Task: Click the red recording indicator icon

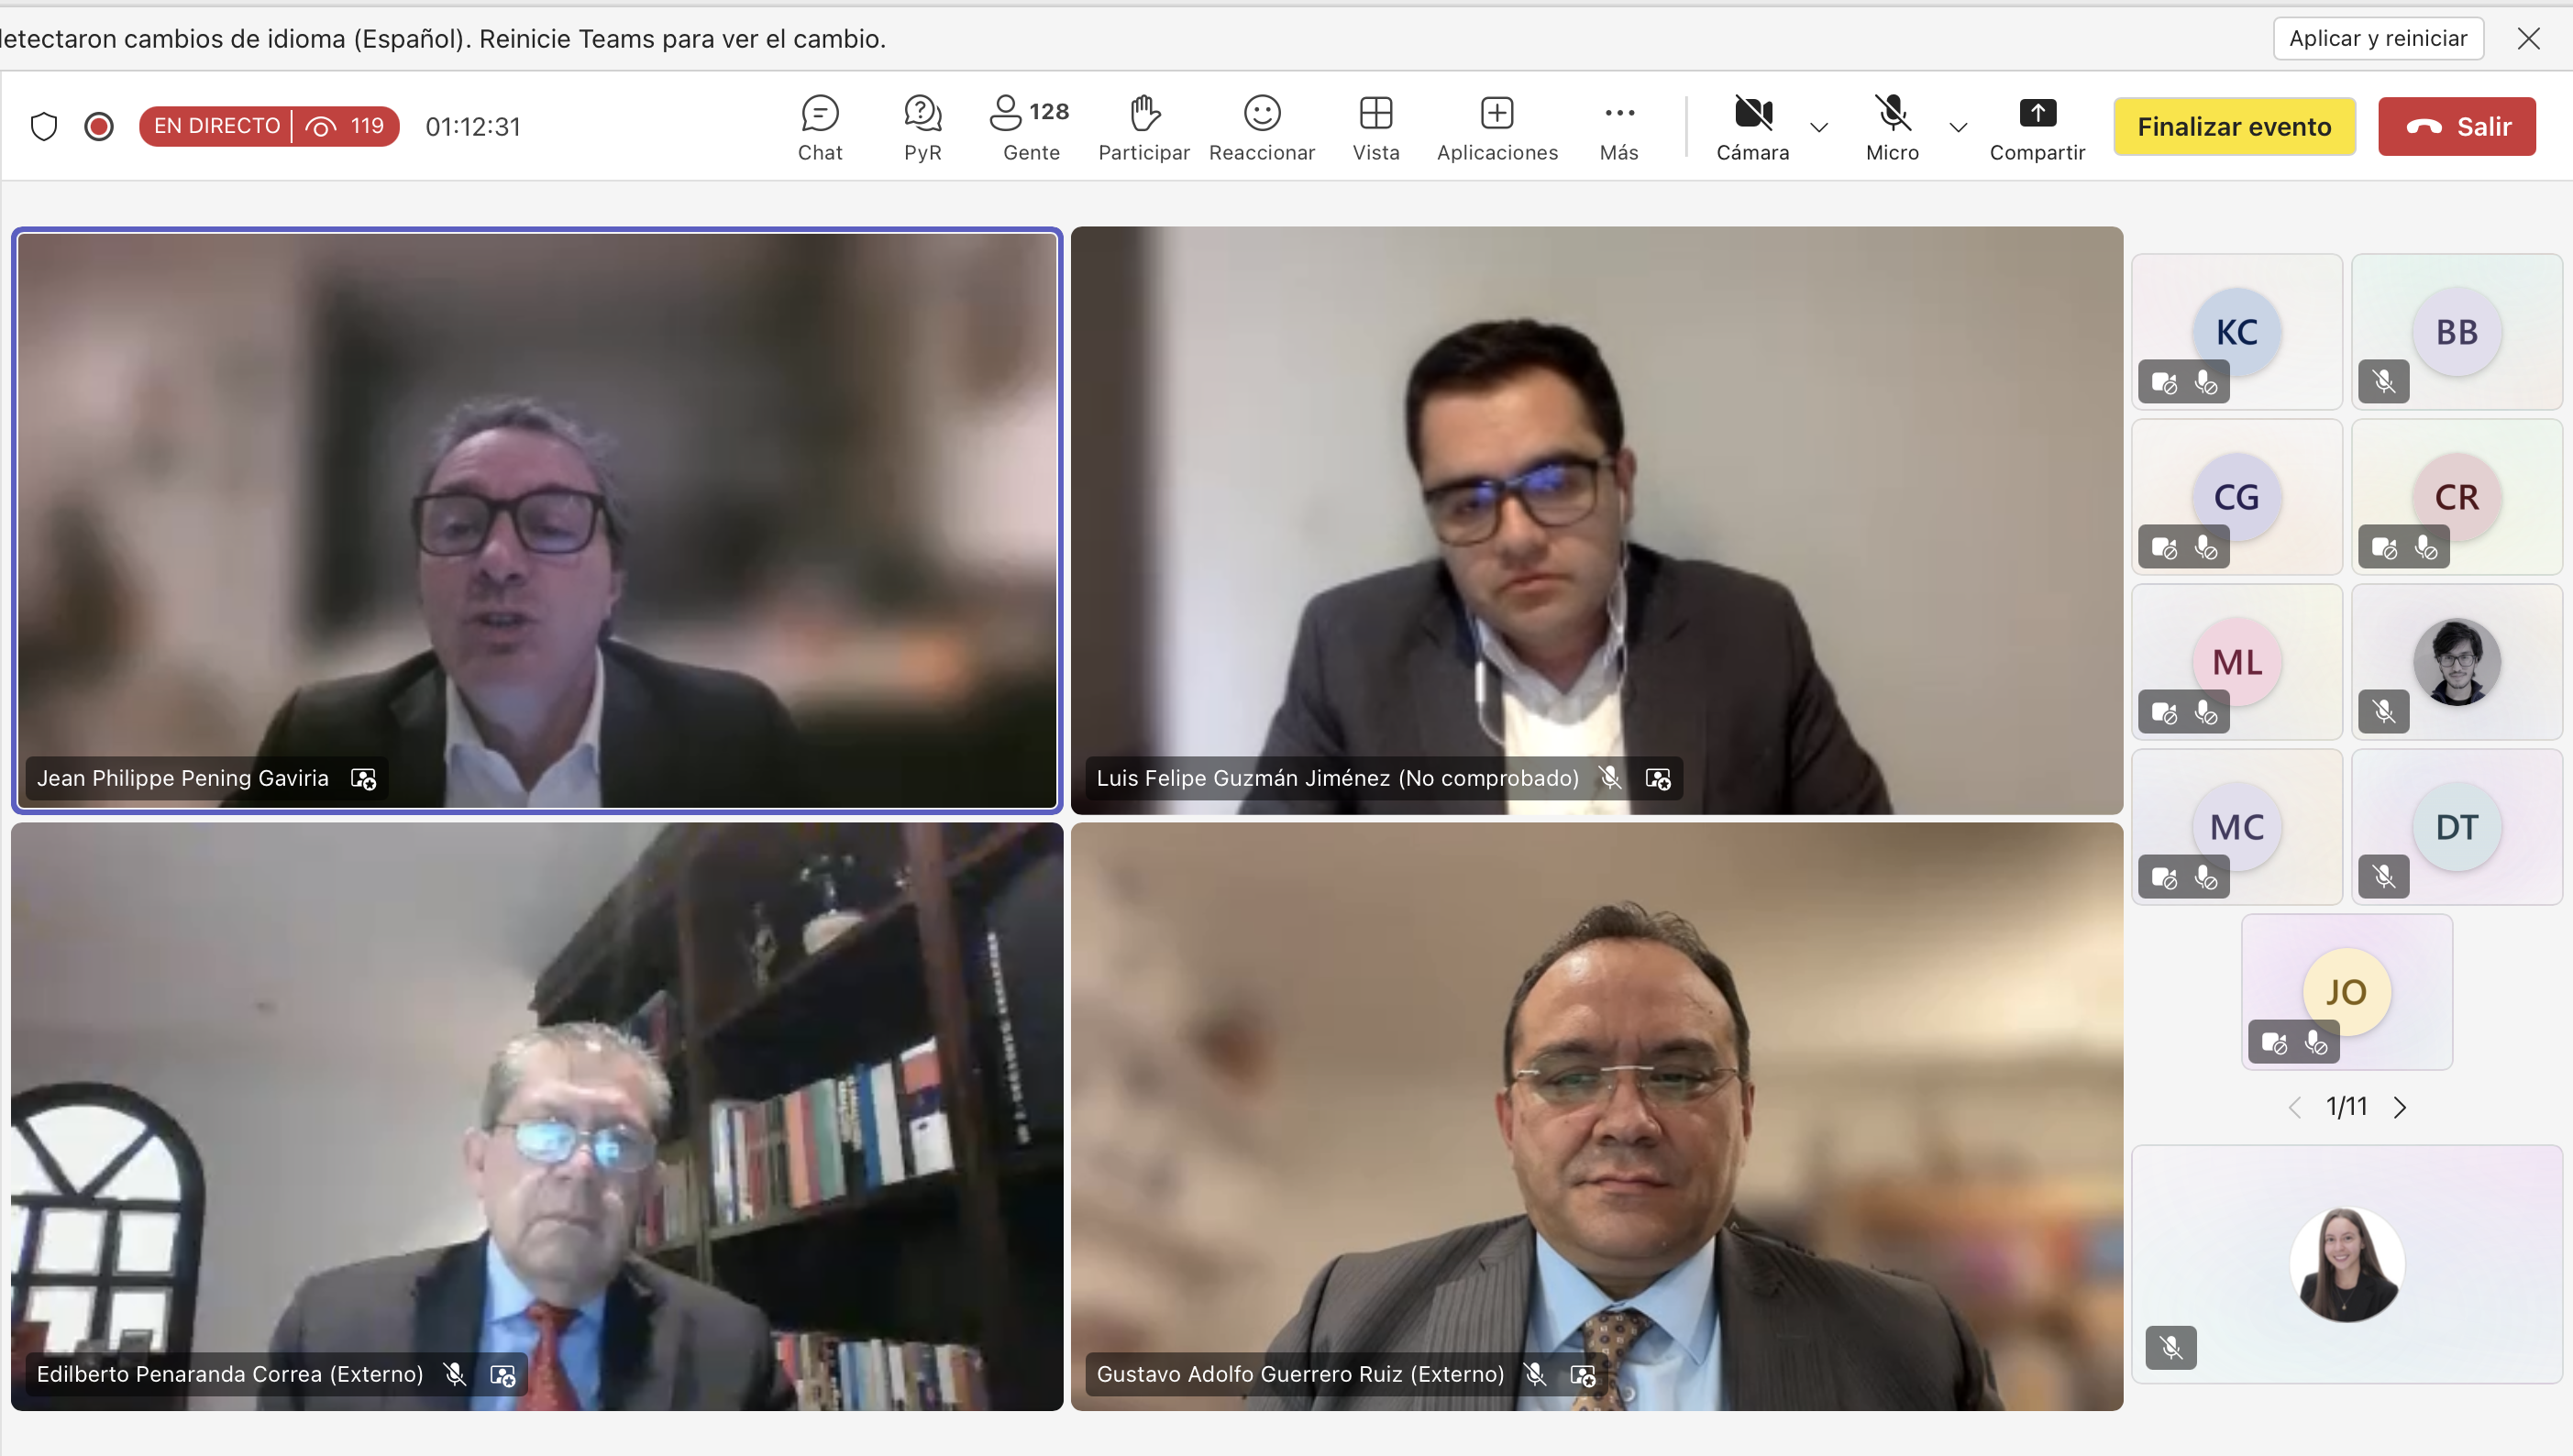Action: (x=98, y=126)
